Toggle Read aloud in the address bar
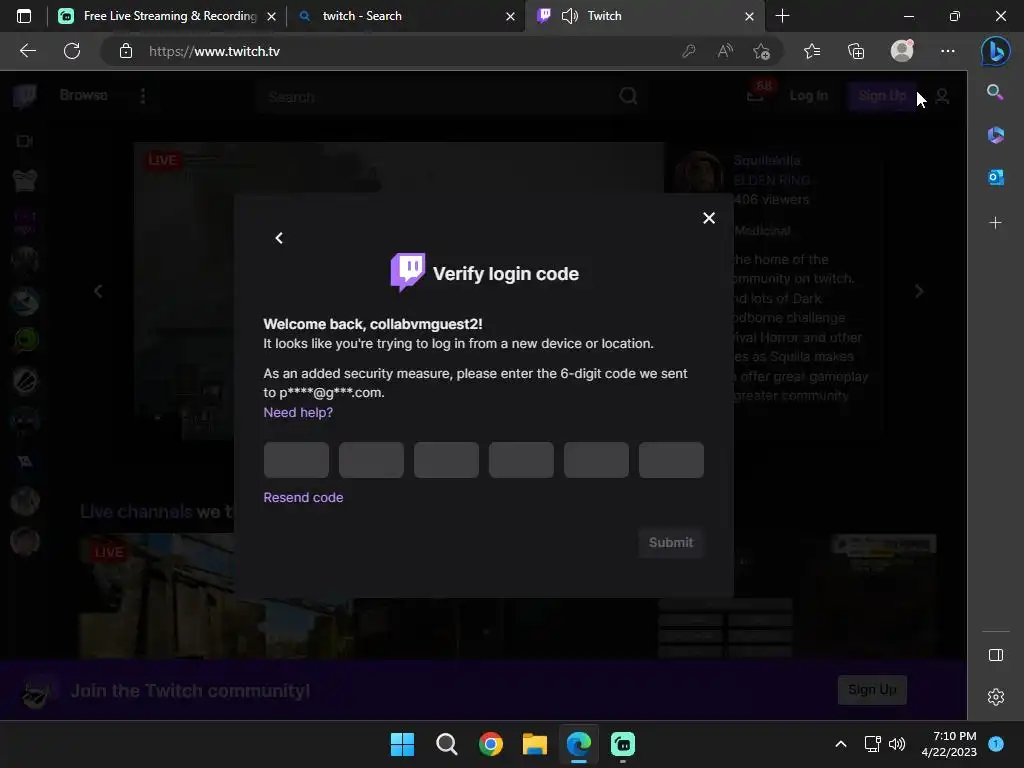This screenshot has height=768, width=1024. click(725, 51)
